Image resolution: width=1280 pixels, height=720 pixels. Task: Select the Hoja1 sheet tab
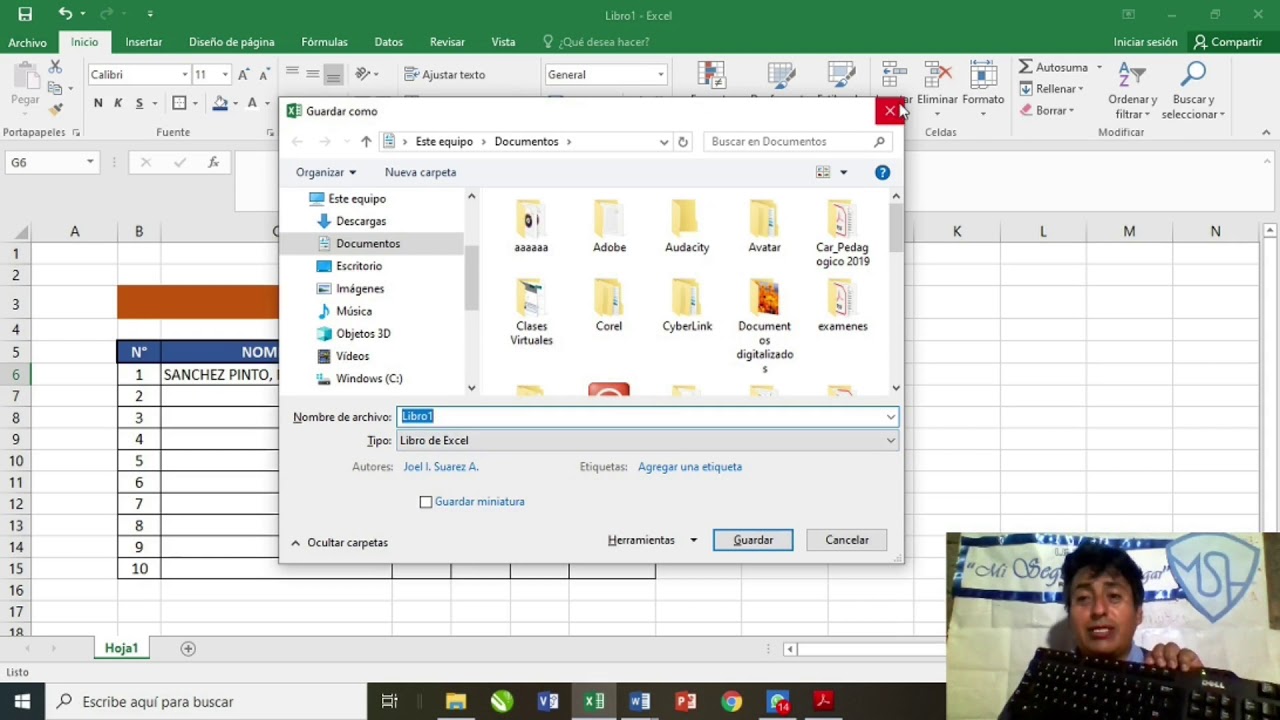coord(121,649)
